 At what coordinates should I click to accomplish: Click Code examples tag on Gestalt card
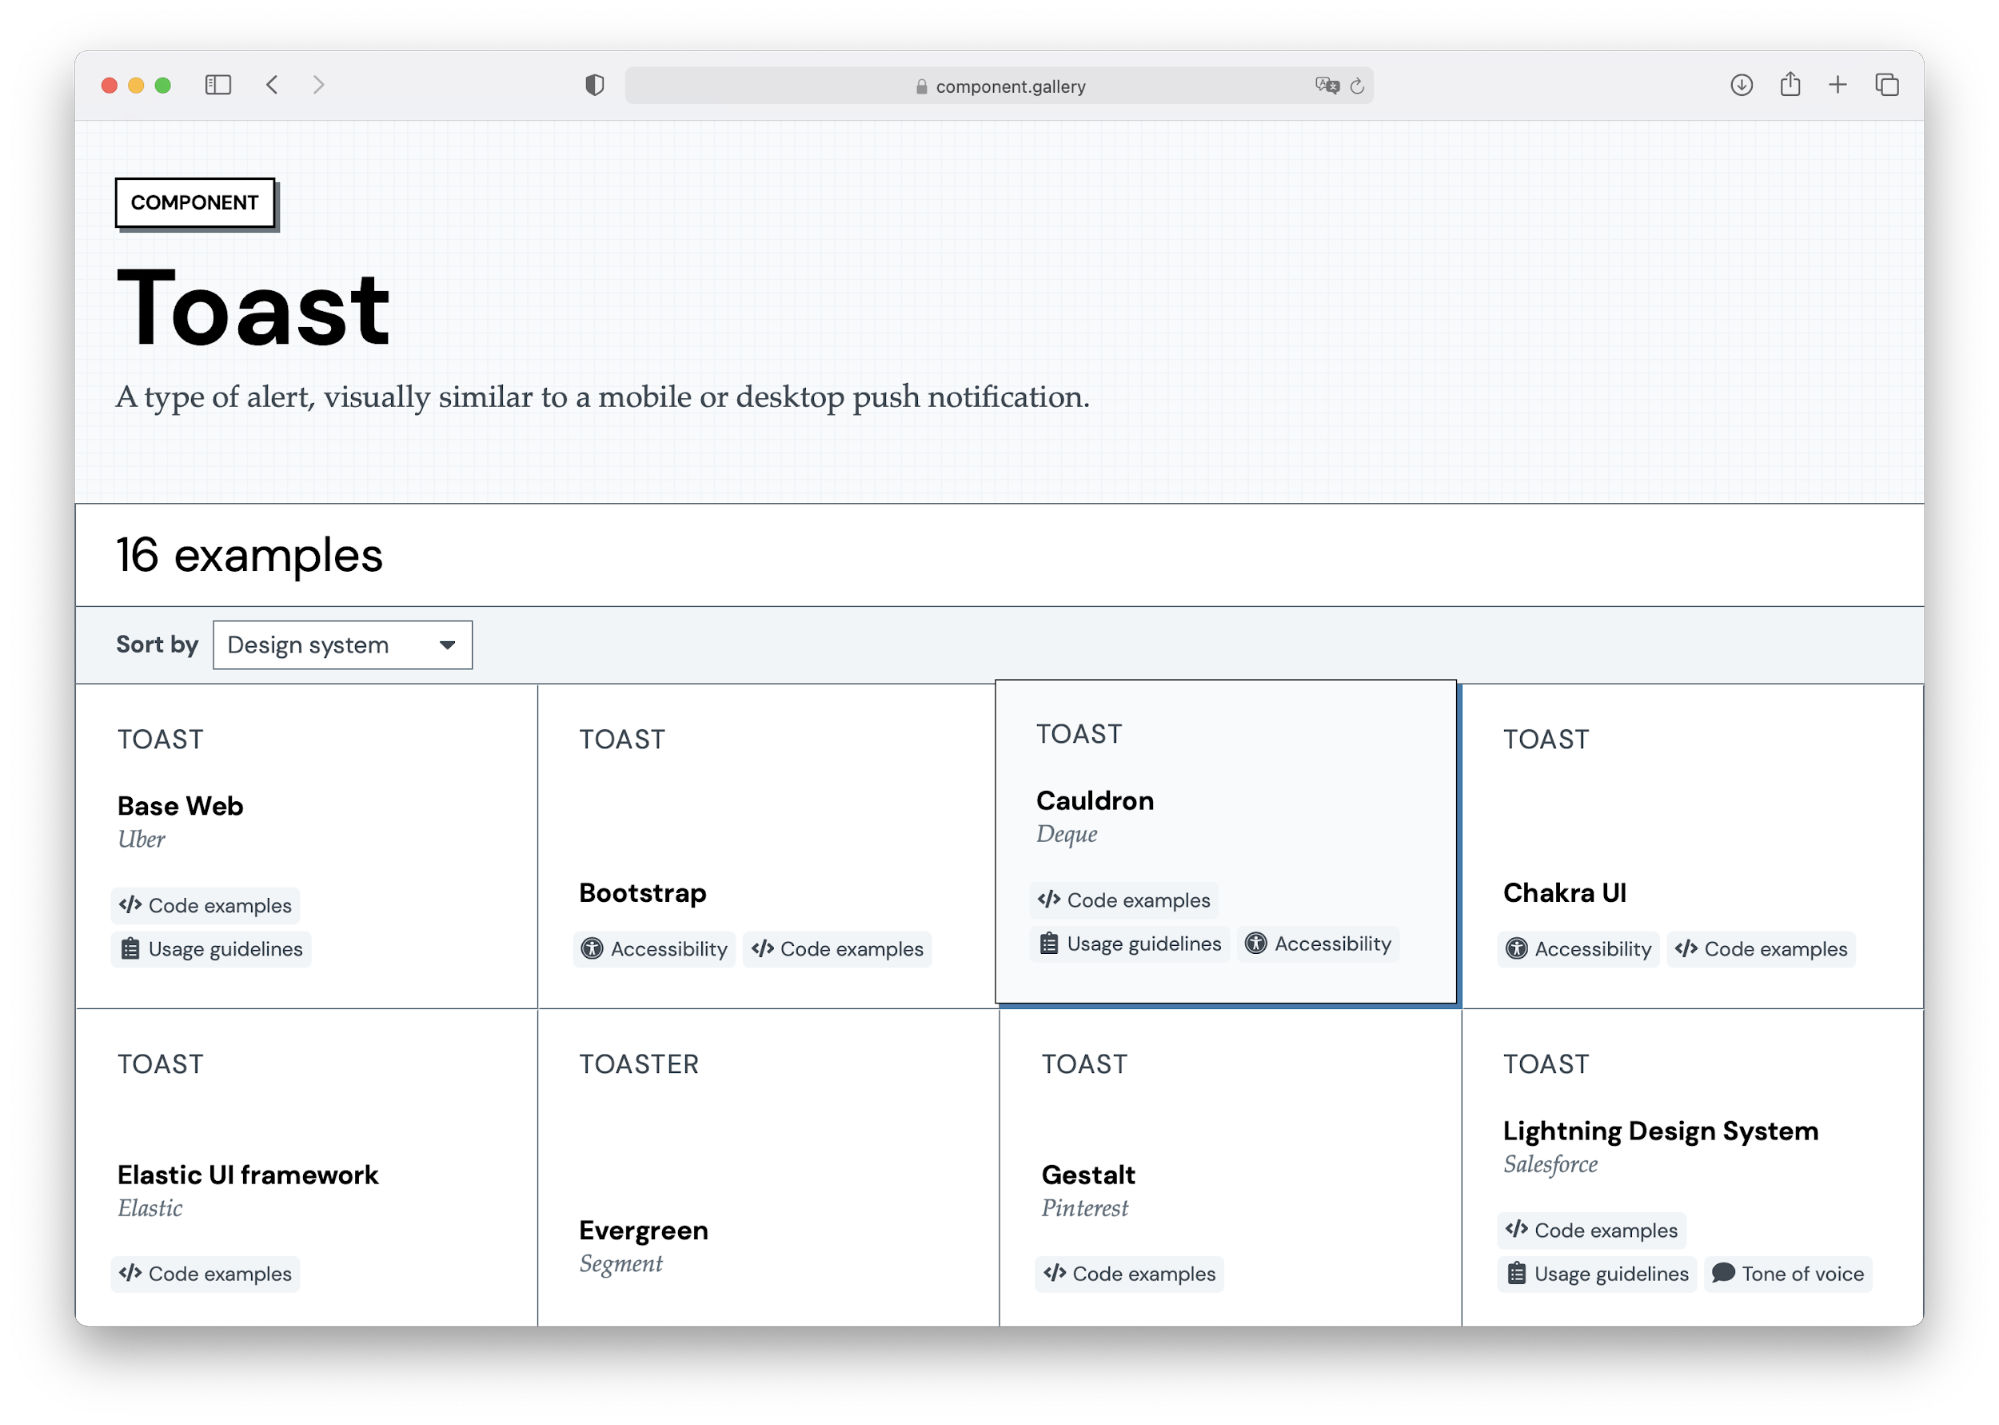[x=1129, y=1274]
